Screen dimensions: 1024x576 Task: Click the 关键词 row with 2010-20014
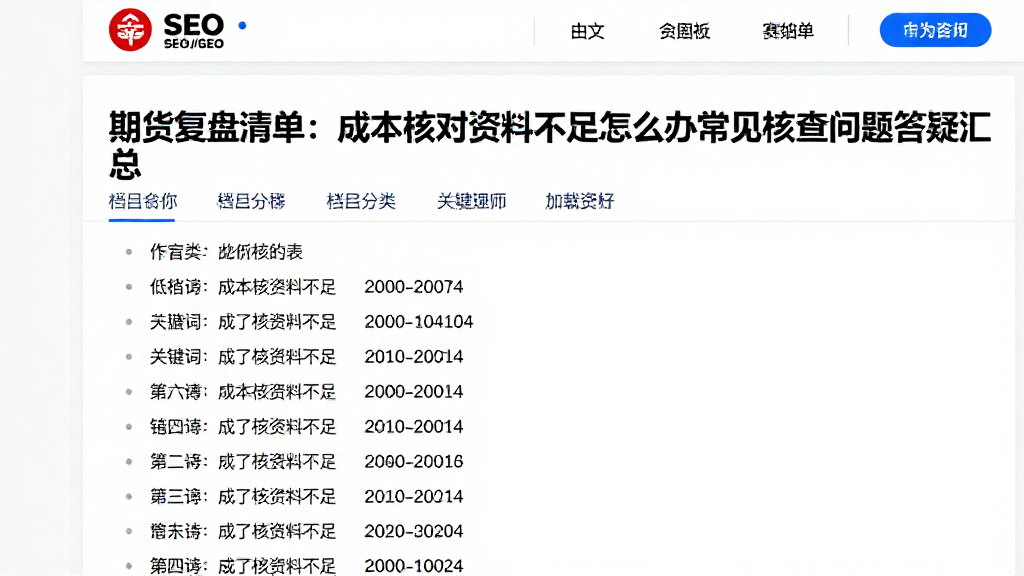tap(306, 357)
